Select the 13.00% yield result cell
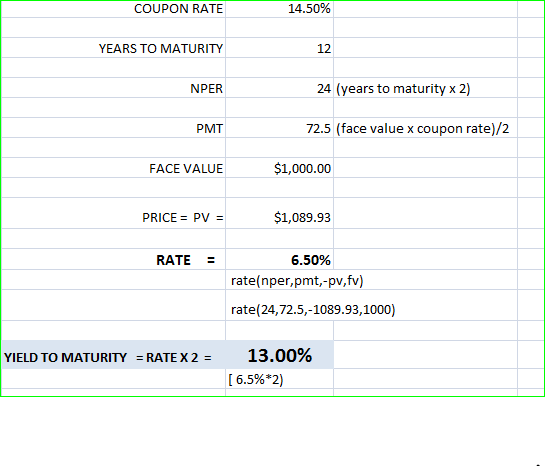Viewport: 545px width, 466px height. pos(279,355)
